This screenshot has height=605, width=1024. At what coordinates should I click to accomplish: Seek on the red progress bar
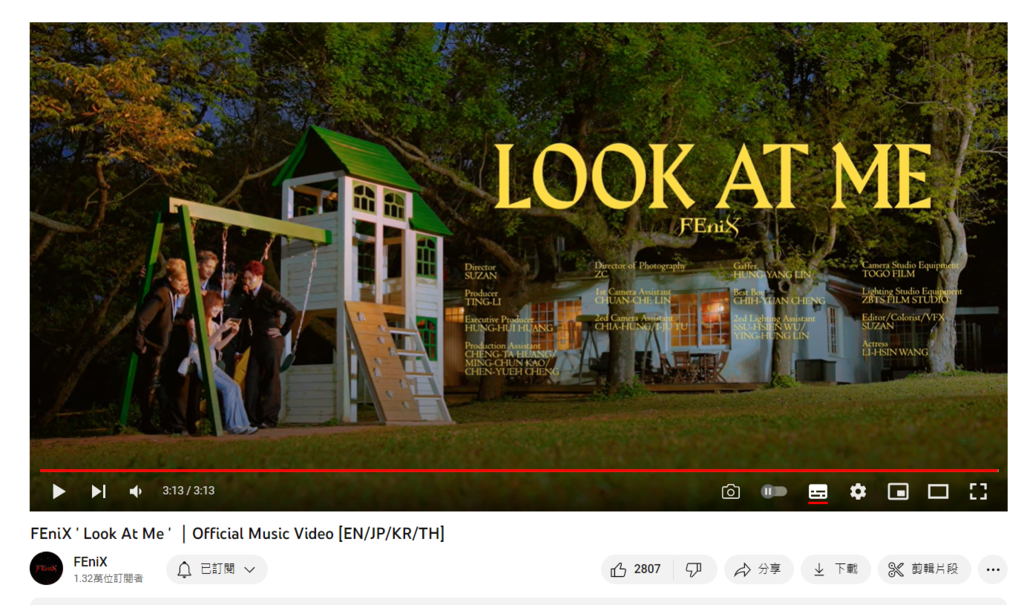point(519,470)
